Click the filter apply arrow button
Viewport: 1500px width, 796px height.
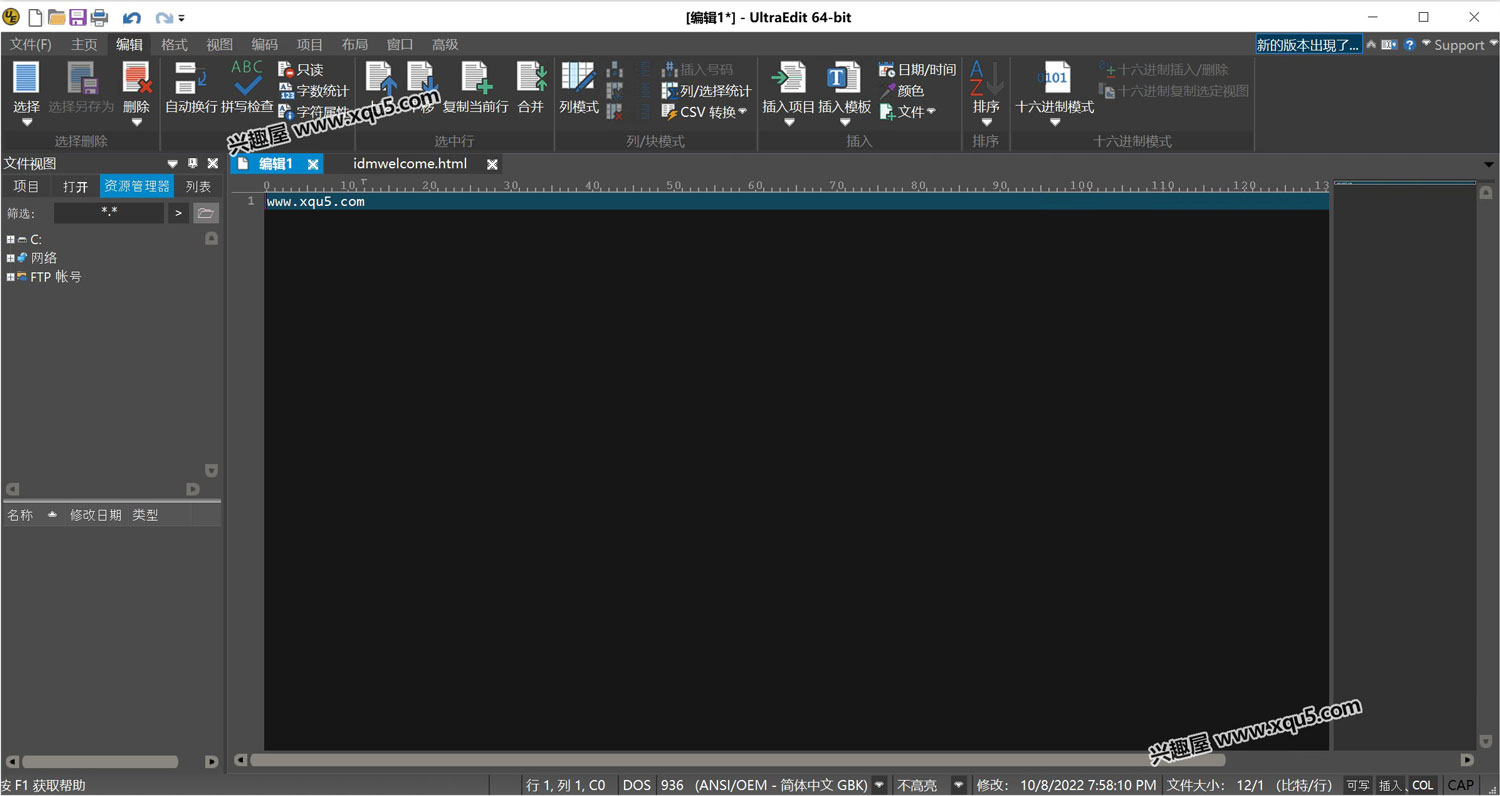click(178, 213)
